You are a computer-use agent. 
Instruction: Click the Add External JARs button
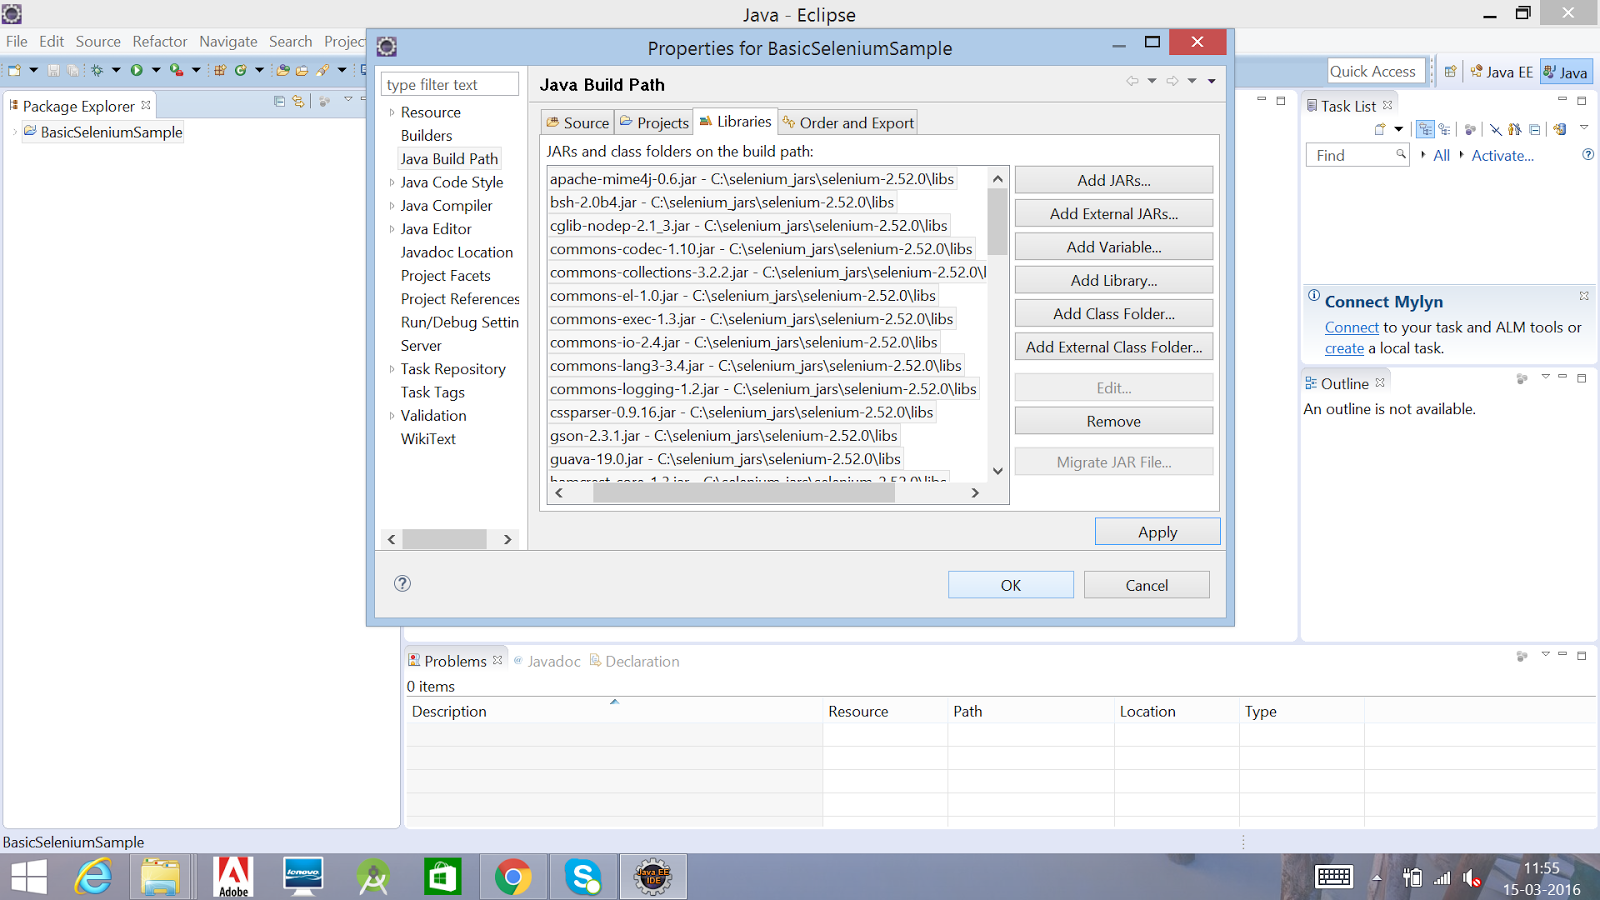point(1114,214)
